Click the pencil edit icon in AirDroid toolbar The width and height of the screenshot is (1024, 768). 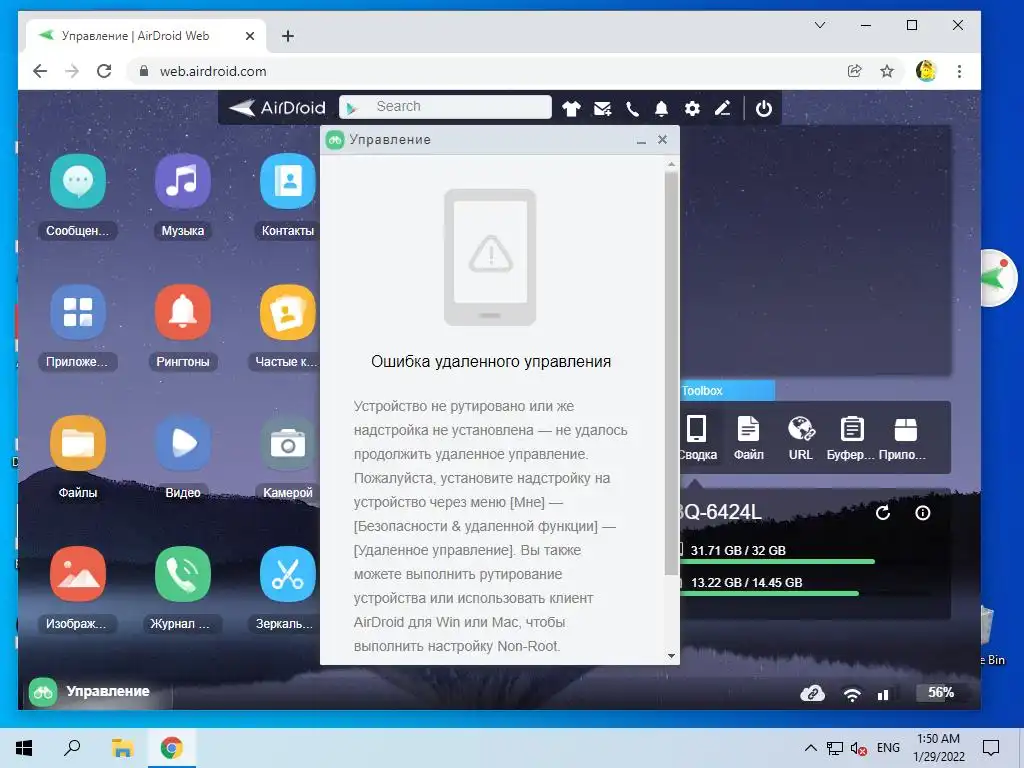722,108
